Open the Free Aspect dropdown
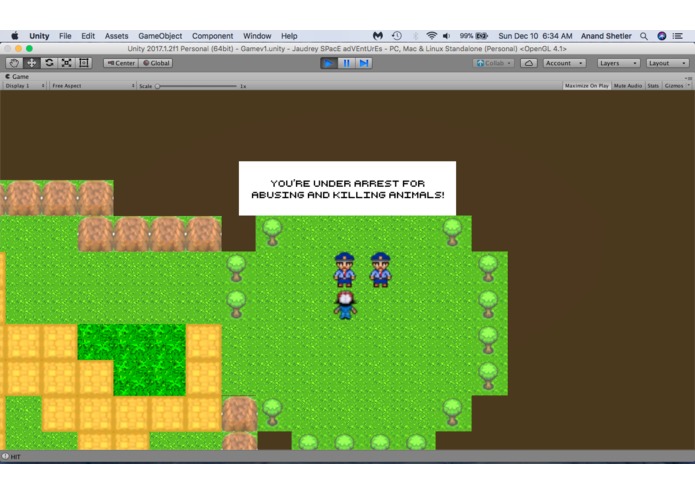Image resolution: width=695 pixels, height=494 pixels. (93, 86)
